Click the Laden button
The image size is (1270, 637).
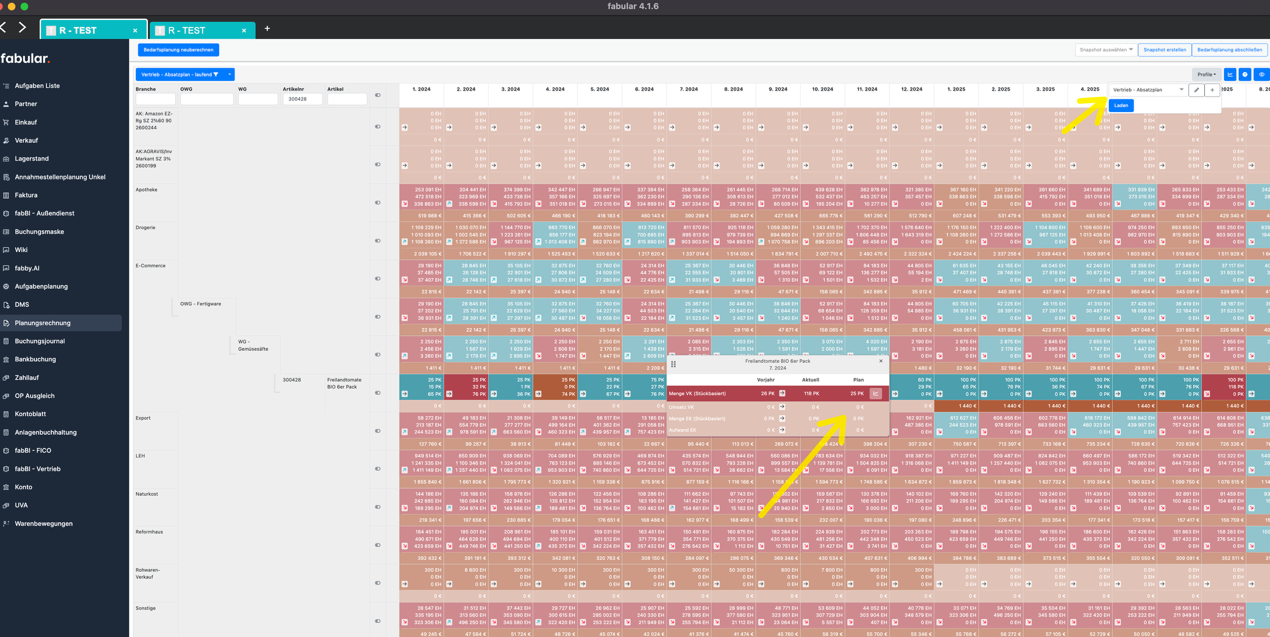1119,105
